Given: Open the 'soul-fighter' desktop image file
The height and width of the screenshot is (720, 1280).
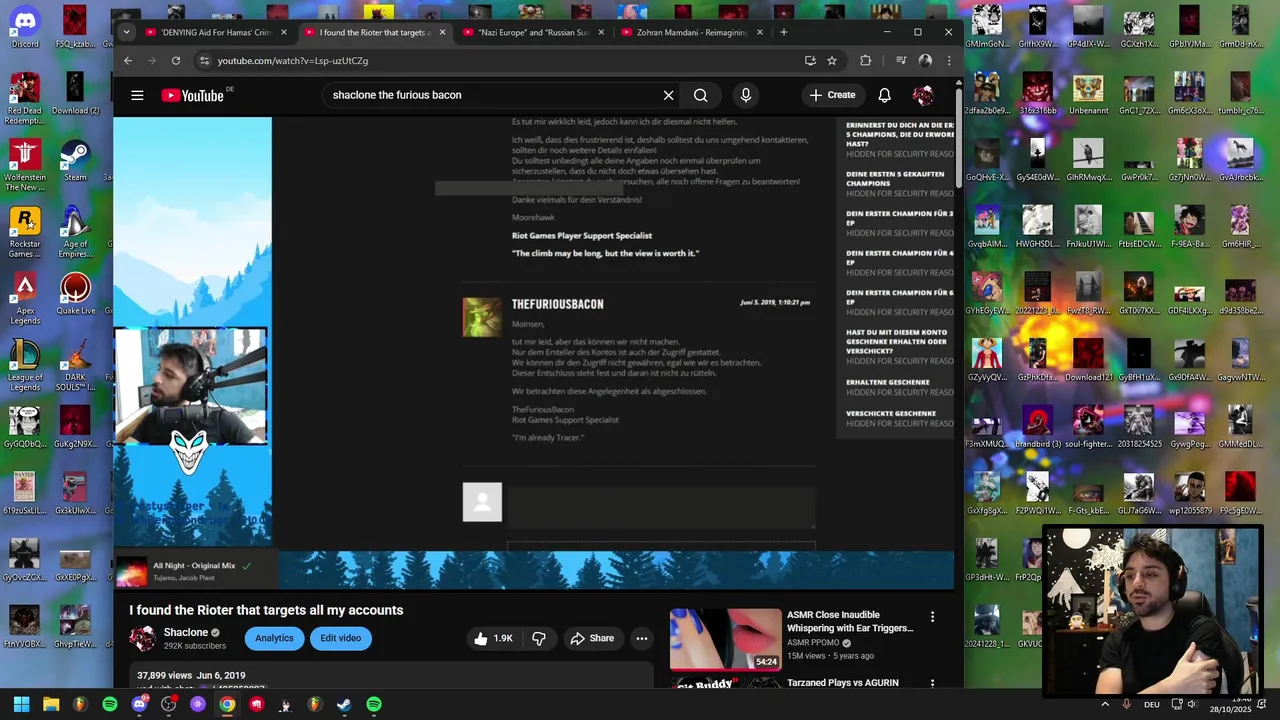Looking at the screenshot, I should pos(1088,426).
